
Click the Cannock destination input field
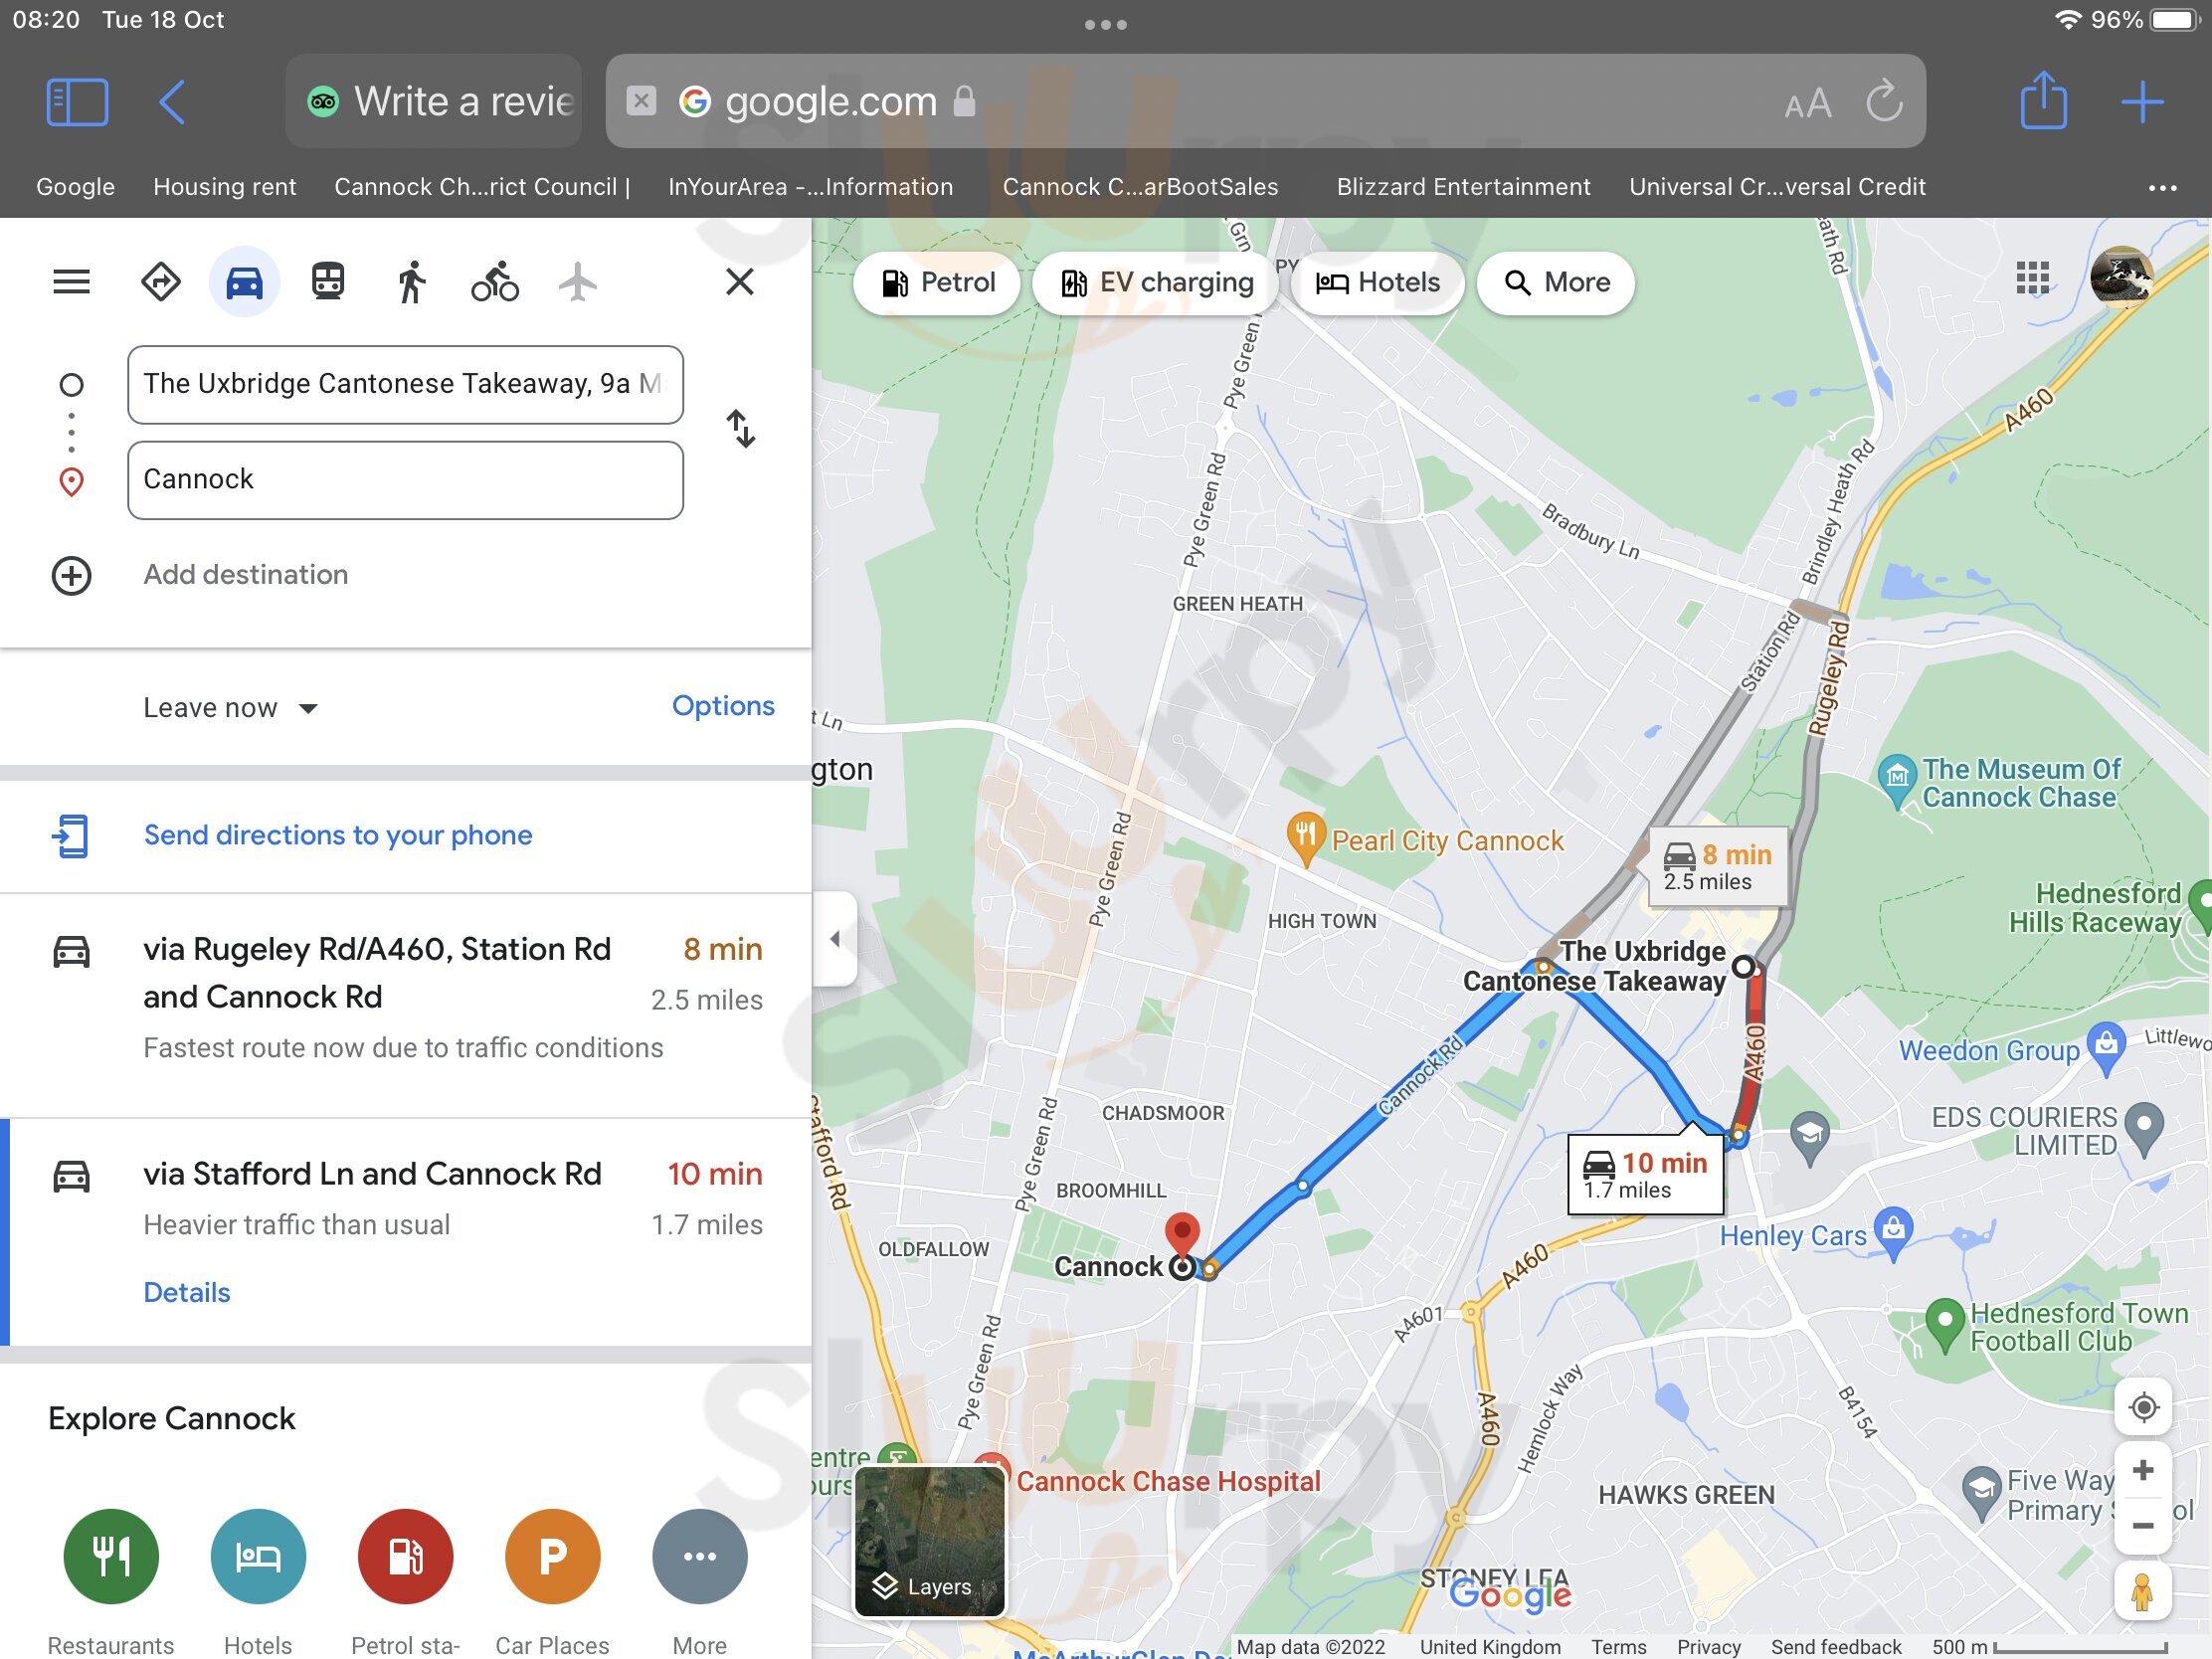(x=405, y=480)
